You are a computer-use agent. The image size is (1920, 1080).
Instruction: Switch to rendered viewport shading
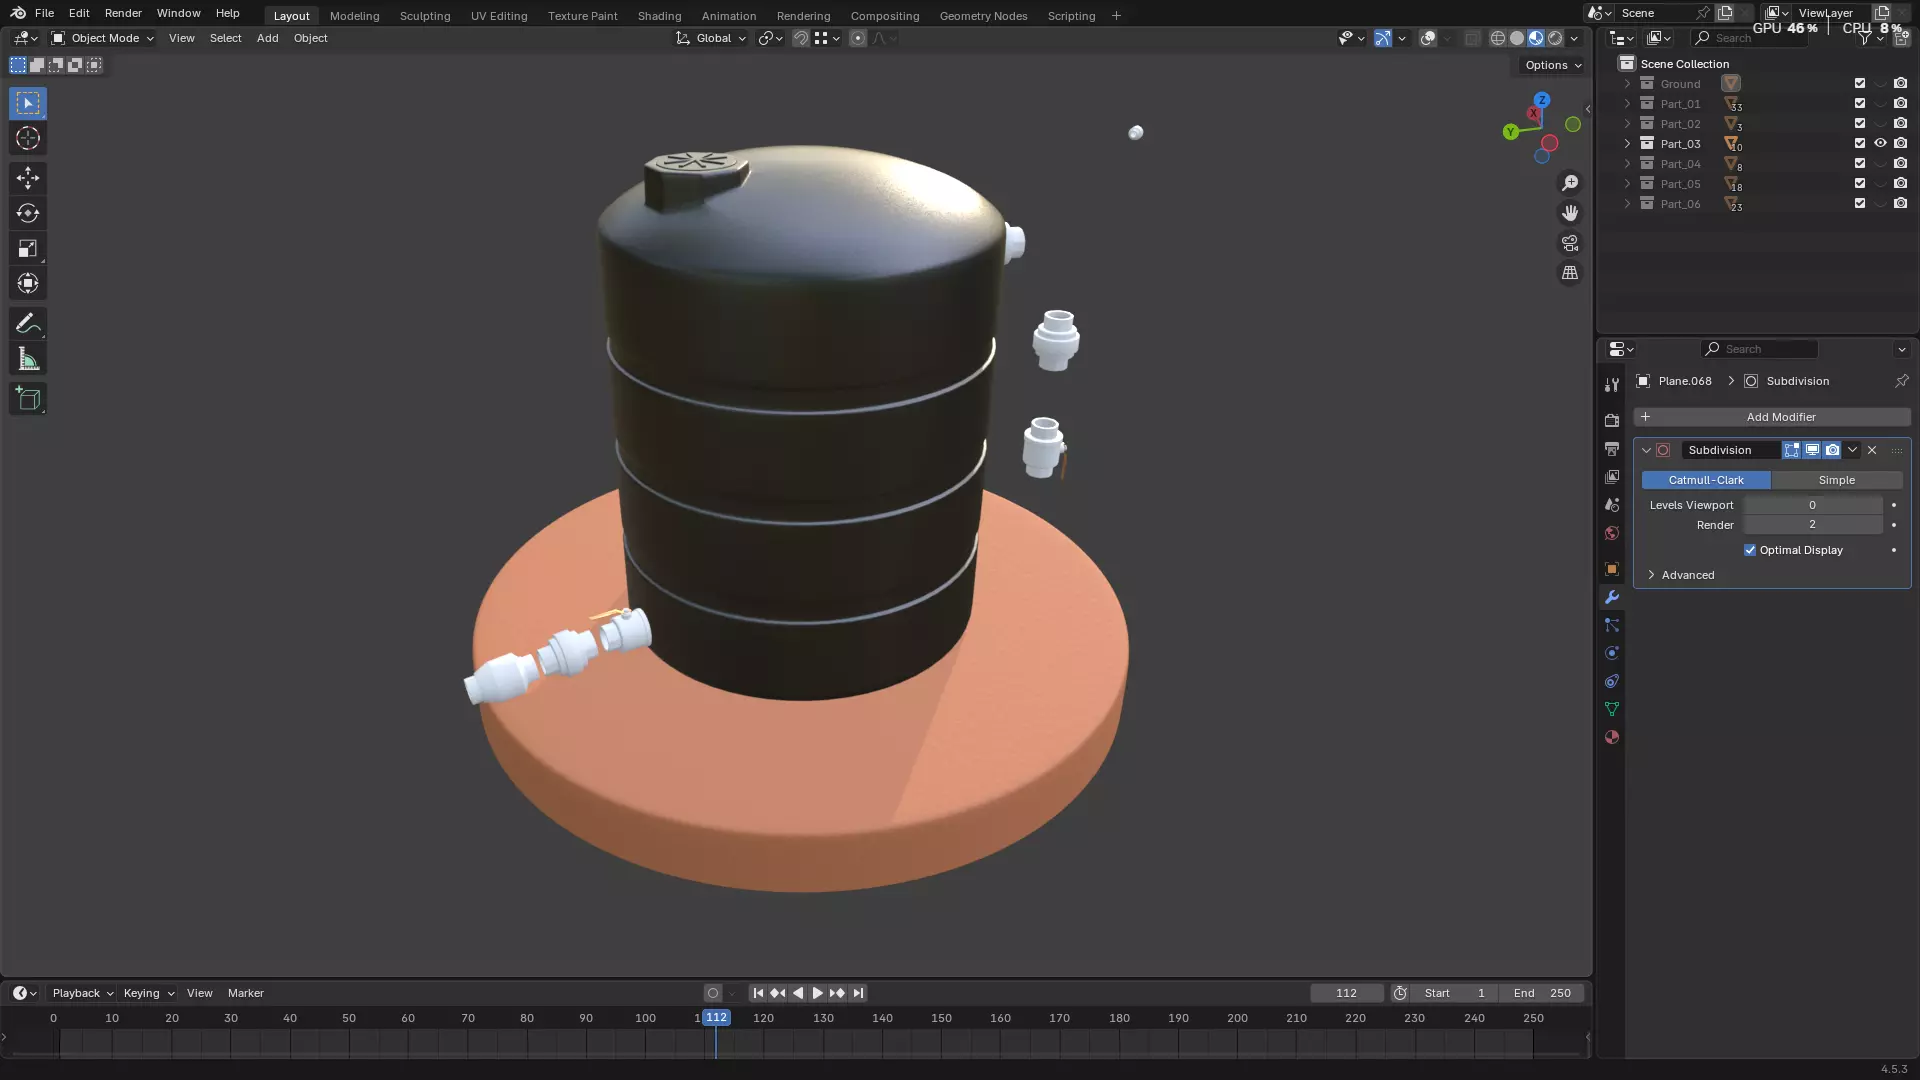tap(1555, 38)
